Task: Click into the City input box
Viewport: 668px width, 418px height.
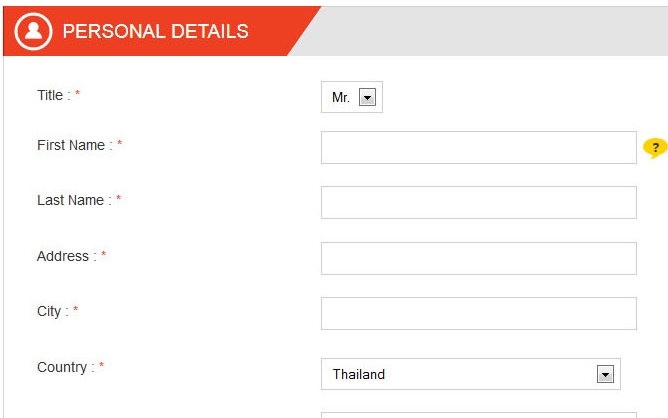Action: [x=479, y=314]
